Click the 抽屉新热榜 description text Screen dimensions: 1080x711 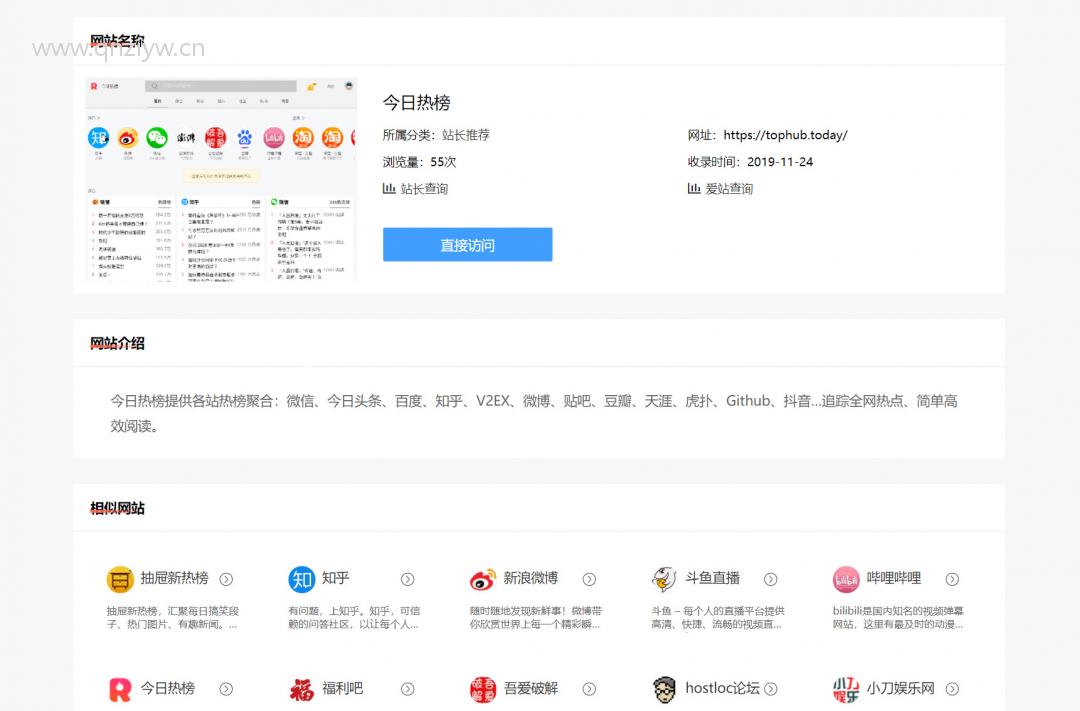pyautogui.click(x=173, y=617)
